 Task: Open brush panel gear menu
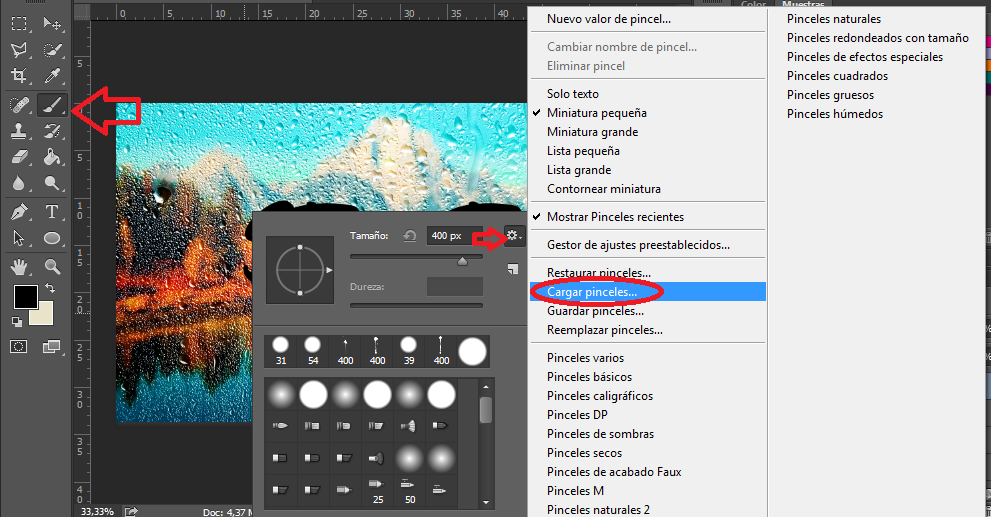[x=514, y=236]
